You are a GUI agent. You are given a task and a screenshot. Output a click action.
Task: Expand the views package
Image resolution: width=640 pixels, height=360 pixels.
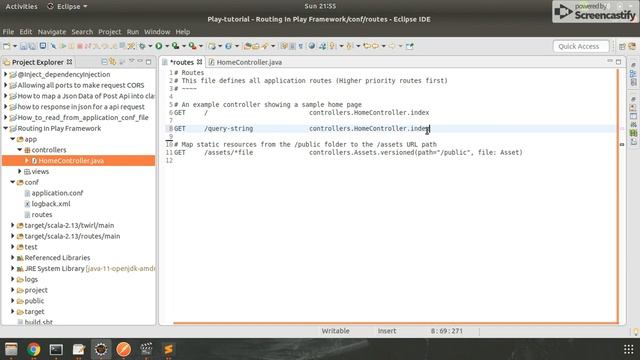pos(20,171)
